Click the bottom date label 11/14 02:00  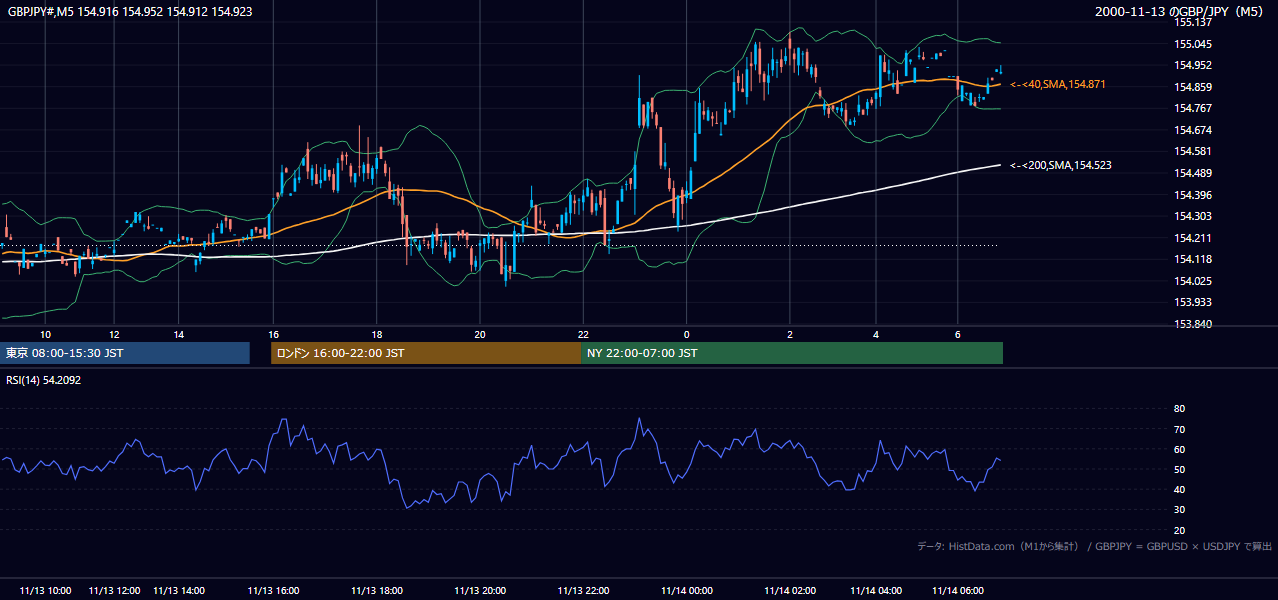[790, 590]
